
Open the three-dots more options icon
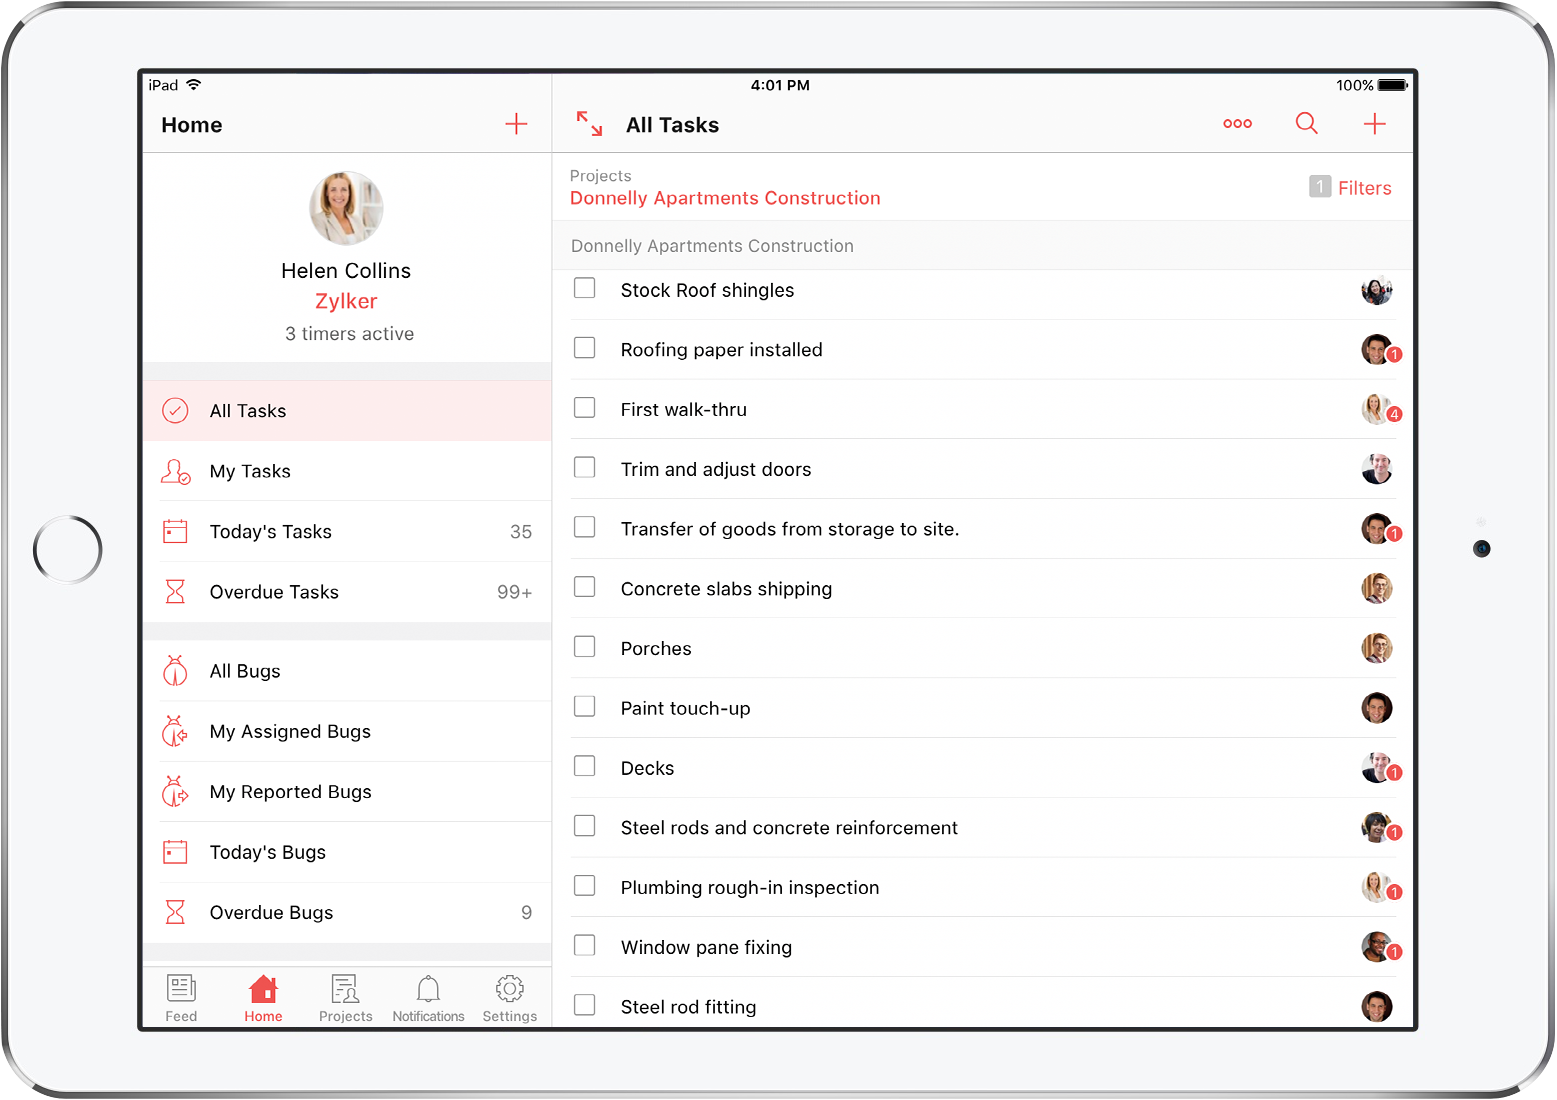(1237, 124)
